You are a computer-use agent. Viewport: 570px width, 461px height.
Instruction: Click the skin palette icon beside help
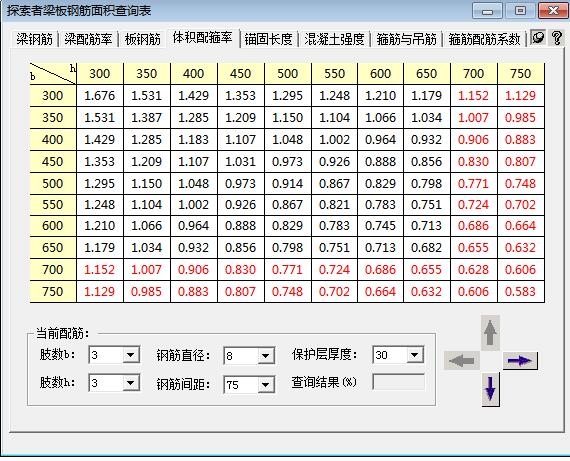coord(538,37)
